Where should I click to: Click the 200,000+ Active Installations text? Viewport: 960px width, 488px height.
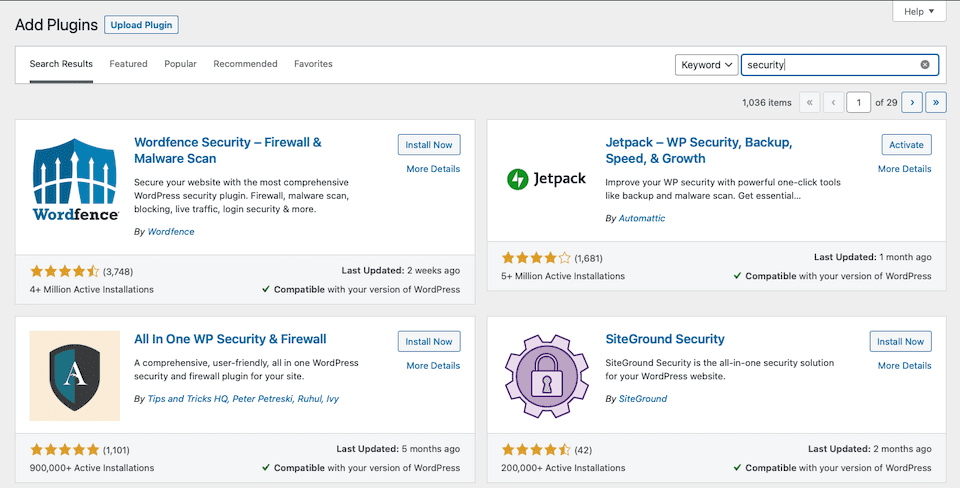(563, 468)
